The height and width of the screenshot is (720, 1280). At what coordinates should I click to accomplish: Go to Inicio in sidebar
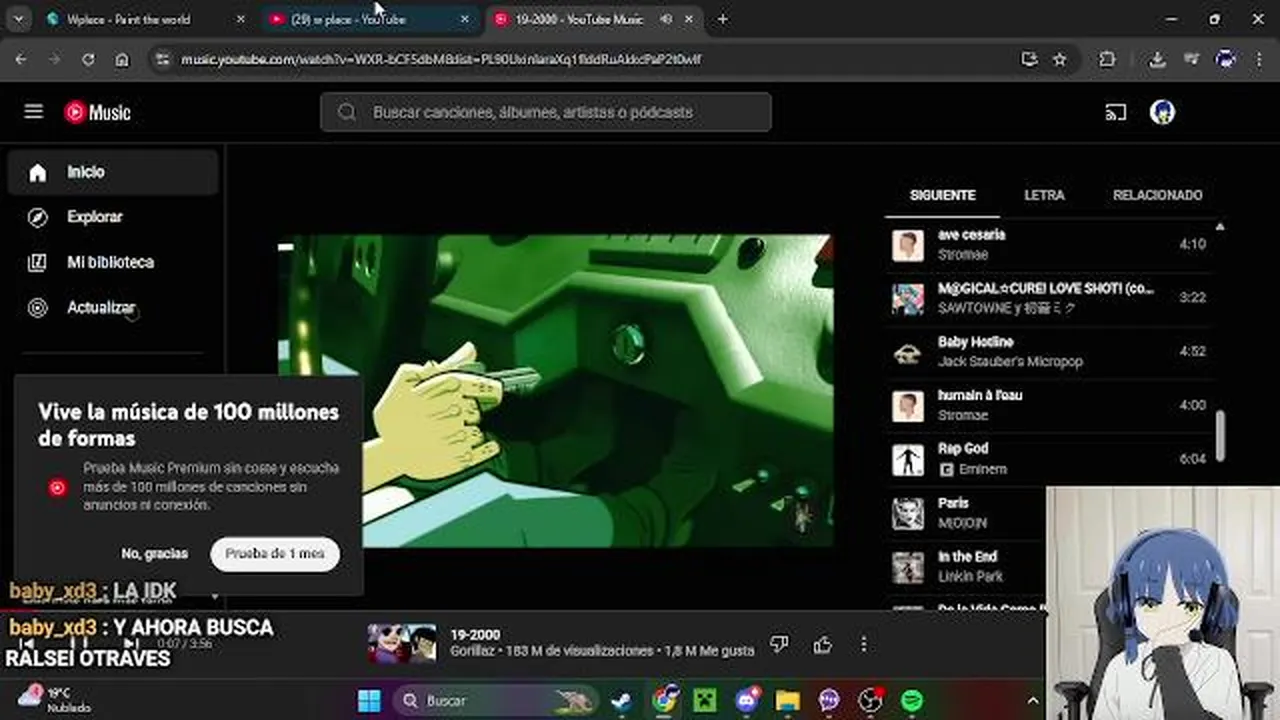[x=113, y=172]
